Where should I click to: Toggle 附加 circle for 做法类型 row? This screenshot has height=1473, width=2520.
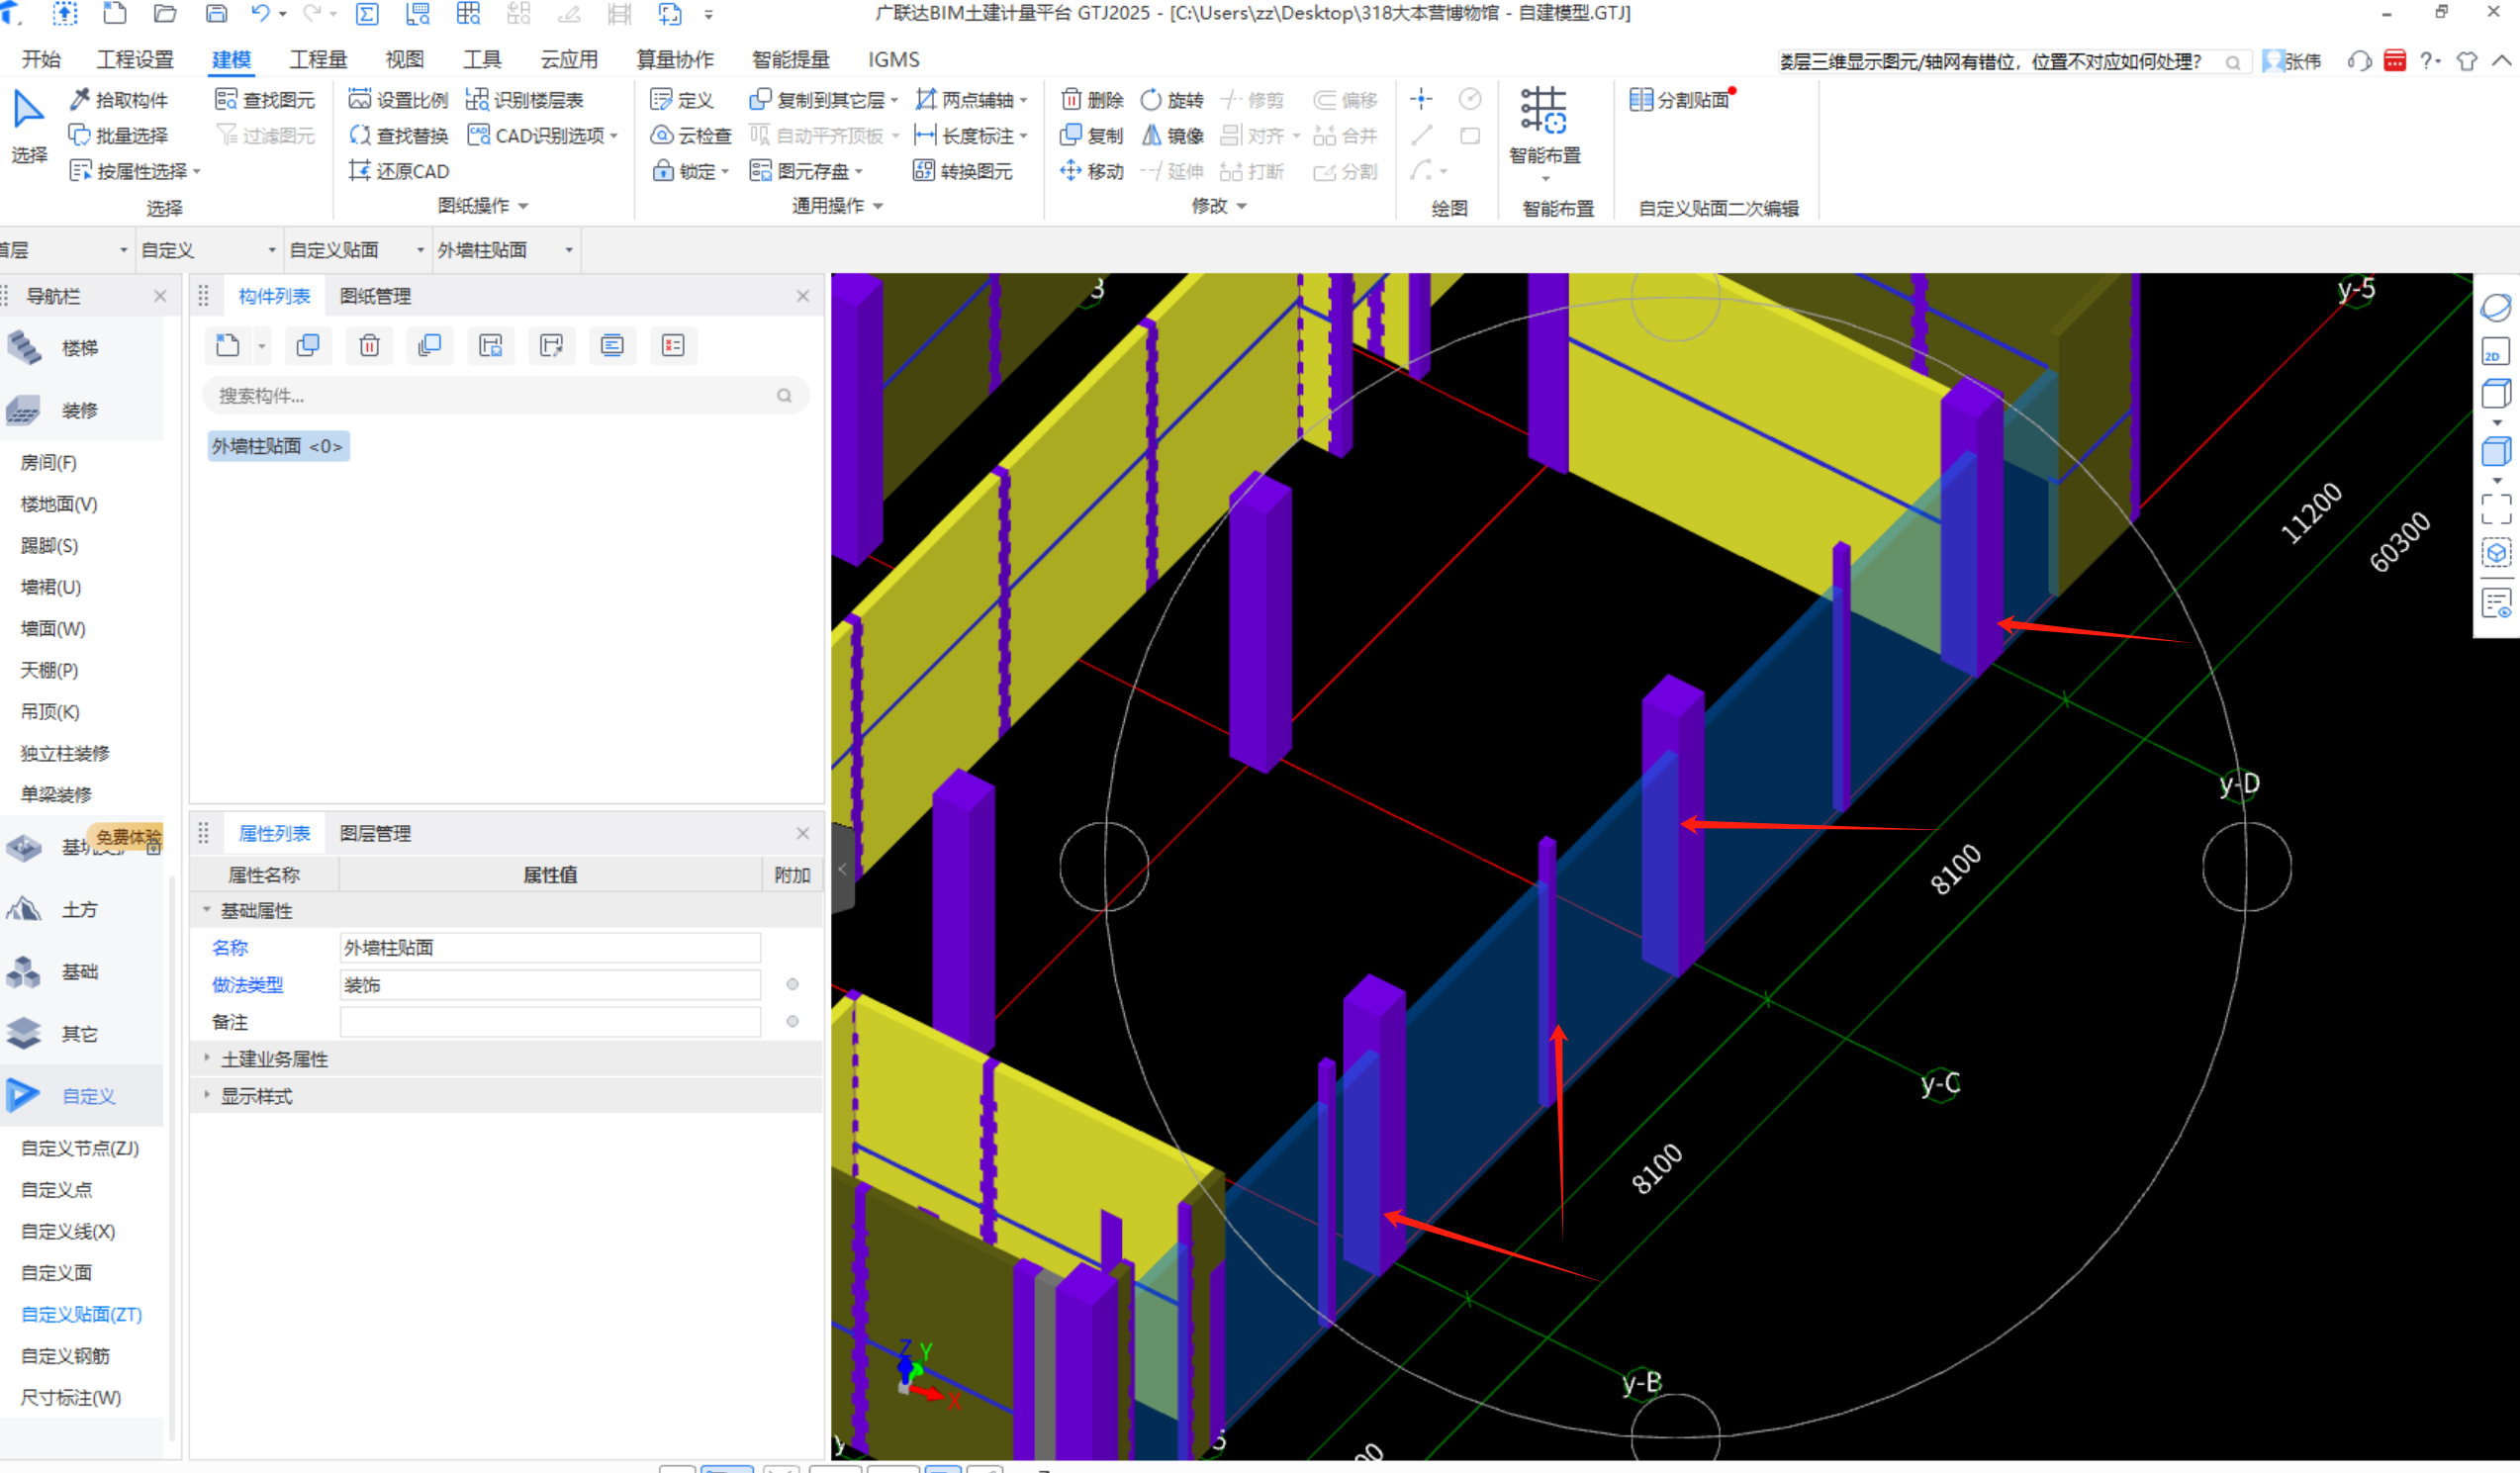click(x=792, y=984)
